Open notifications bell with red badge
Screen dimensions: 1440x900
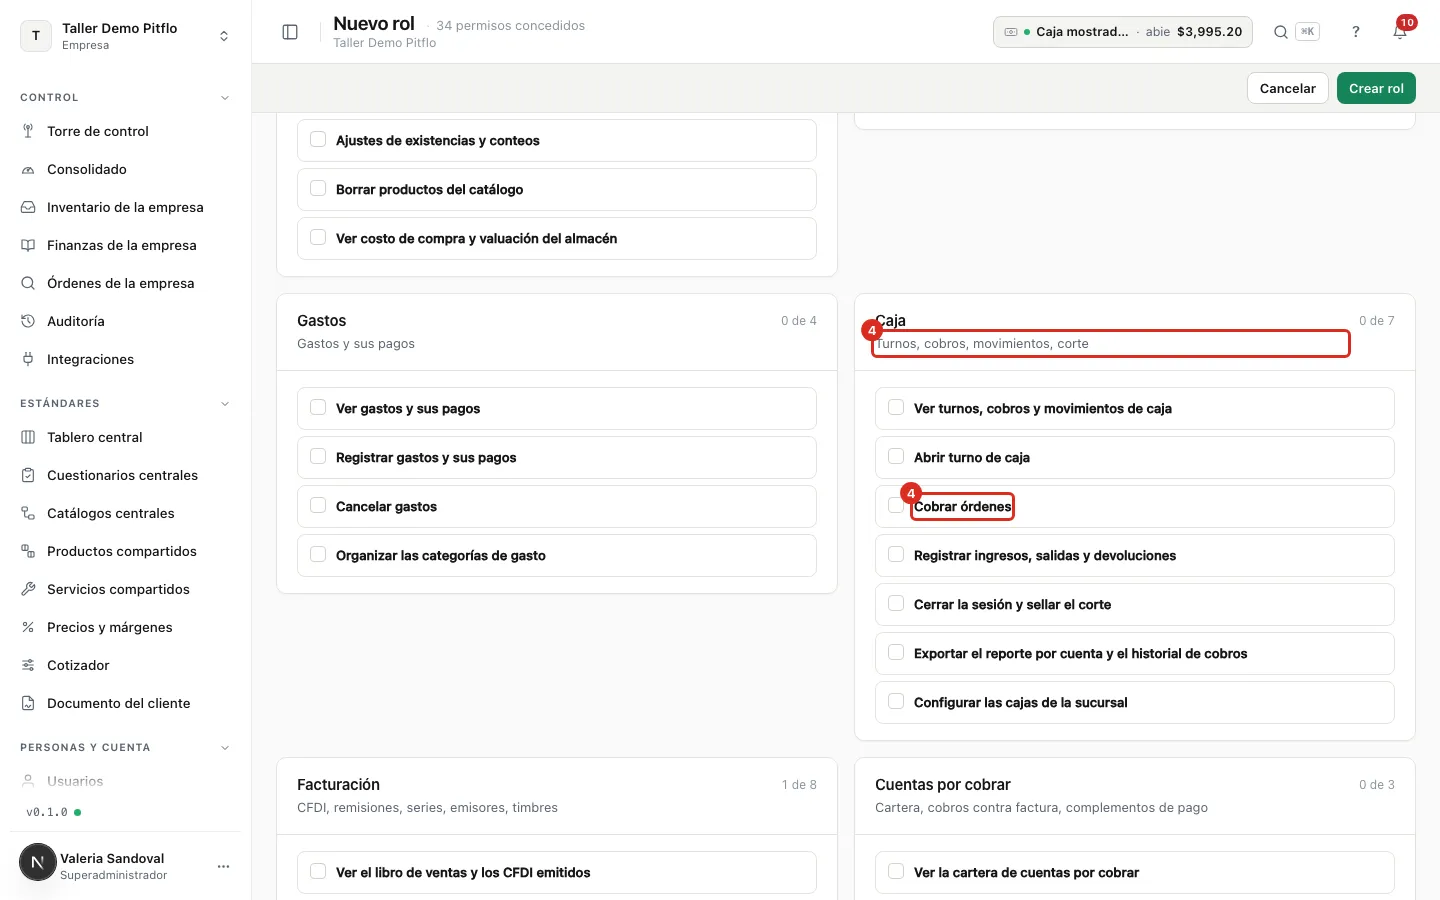pyautogui.click(x=1400, y=32)
